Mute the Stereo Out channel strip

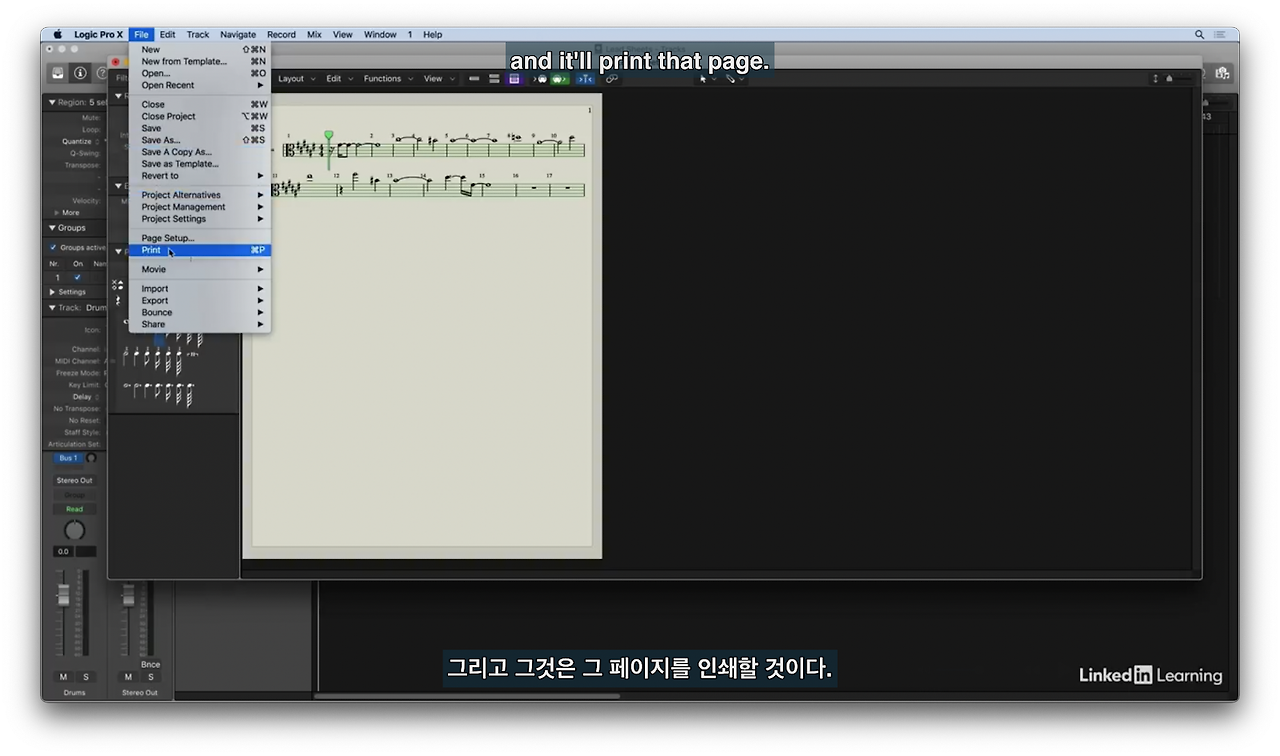128,677
